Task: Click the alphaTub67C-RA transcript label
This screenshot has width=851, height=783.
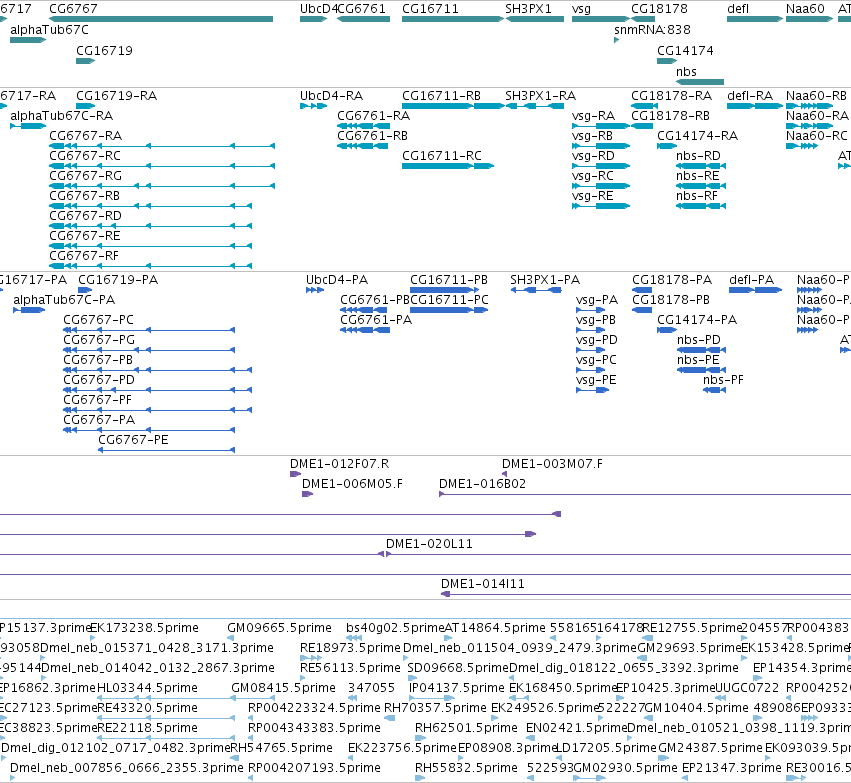Action: [62, 116]
